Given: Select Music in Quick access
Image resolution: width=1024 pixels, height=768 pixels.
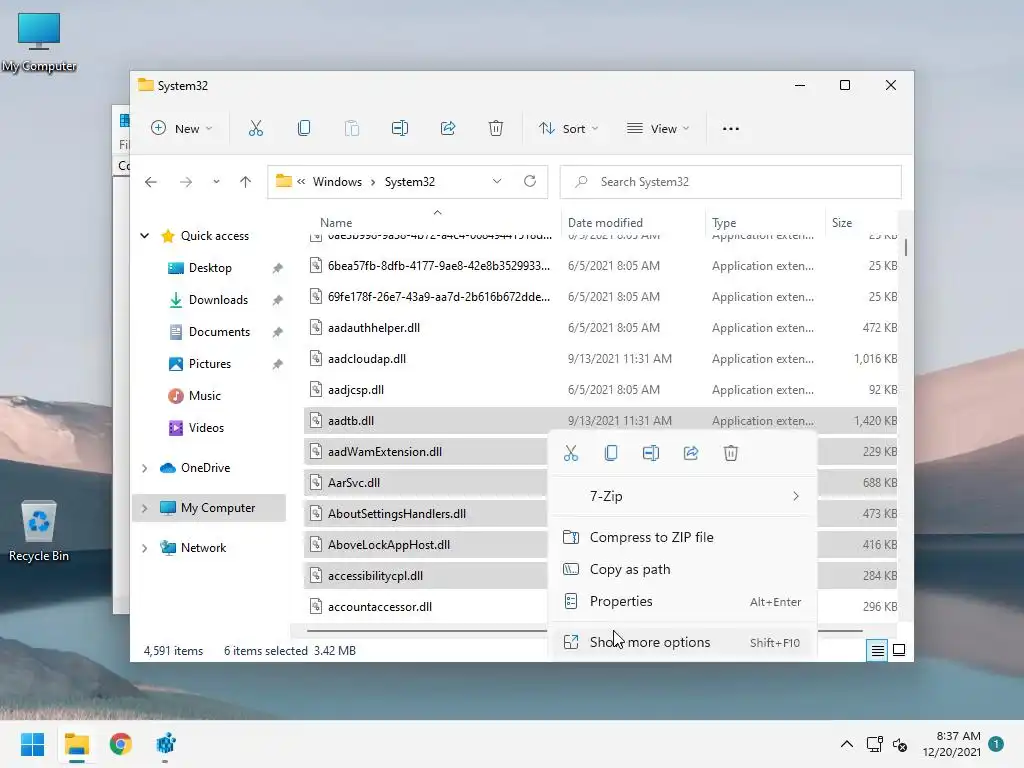Looking at the screenshot, I should pyautogui.click(x=204, y=396).
